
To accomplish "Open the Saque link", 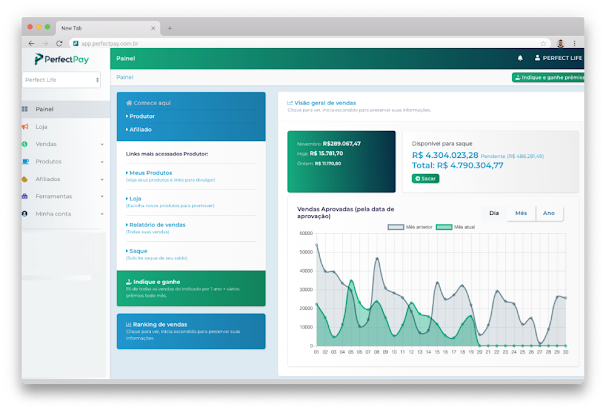I will (138, 251).
